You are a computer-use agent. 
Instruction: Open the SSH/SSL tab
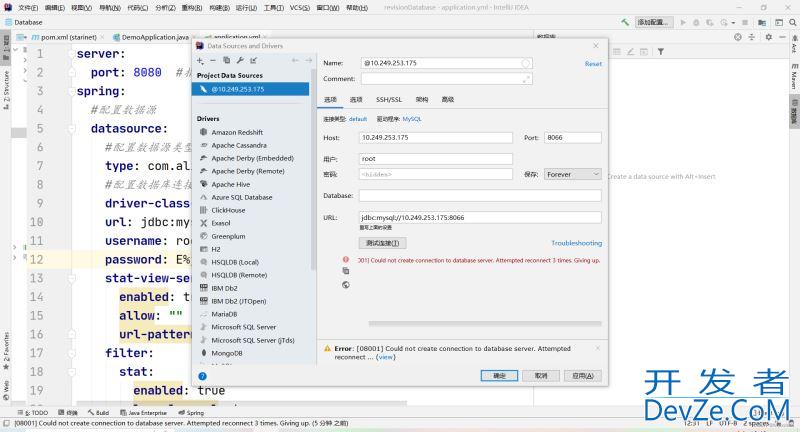click(389, 99)
